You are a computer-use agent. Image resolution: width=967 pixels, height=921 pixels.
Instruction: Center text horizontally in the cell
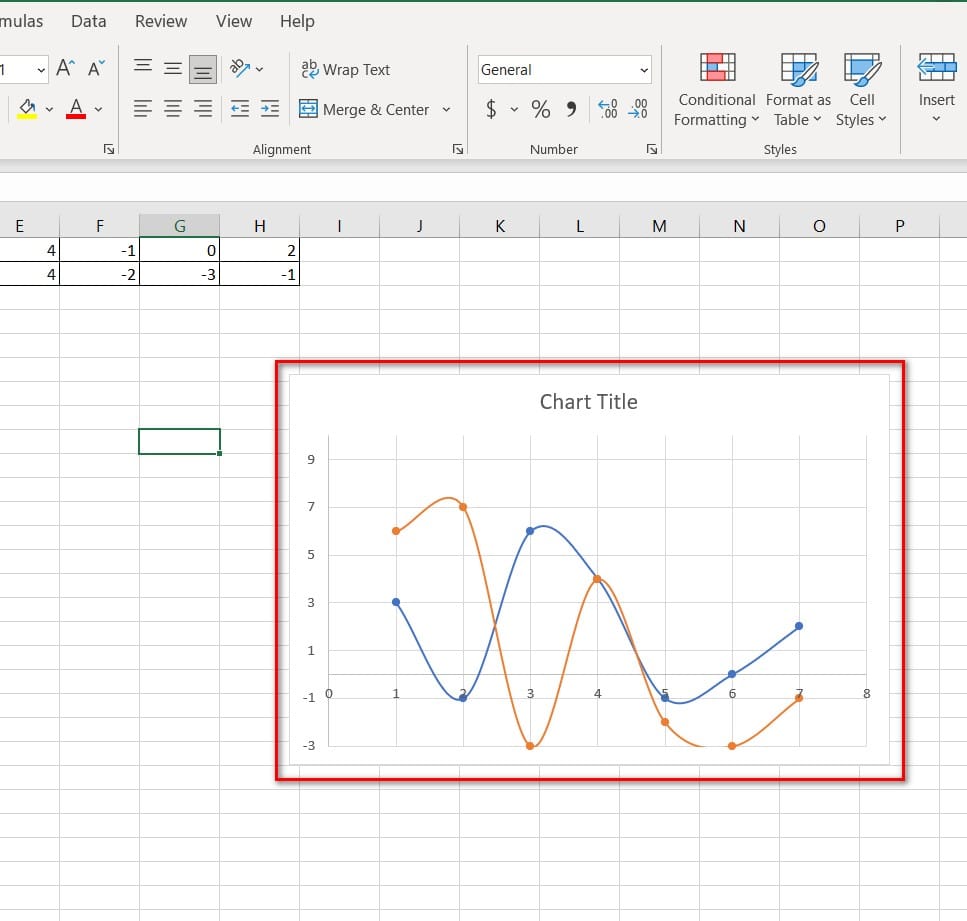(x=173, y=109)
